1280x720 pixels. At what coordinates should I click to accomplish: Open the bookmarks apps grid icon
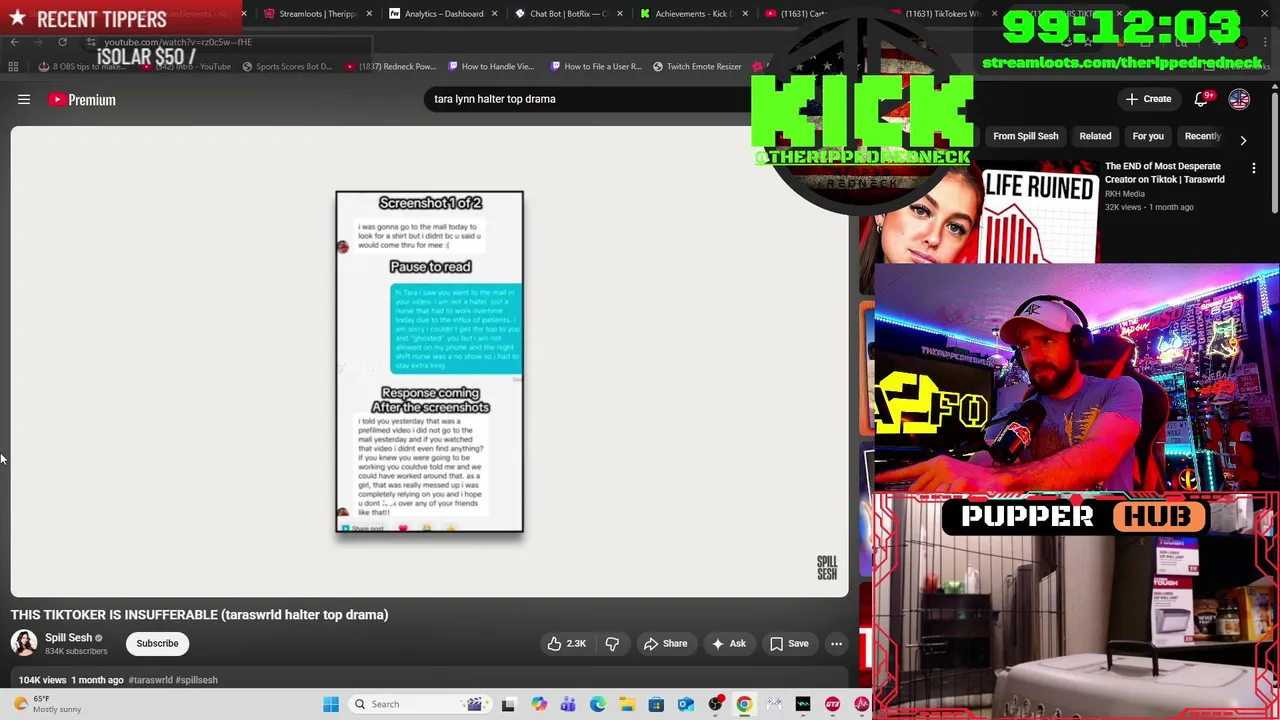[x=13, y=67]
